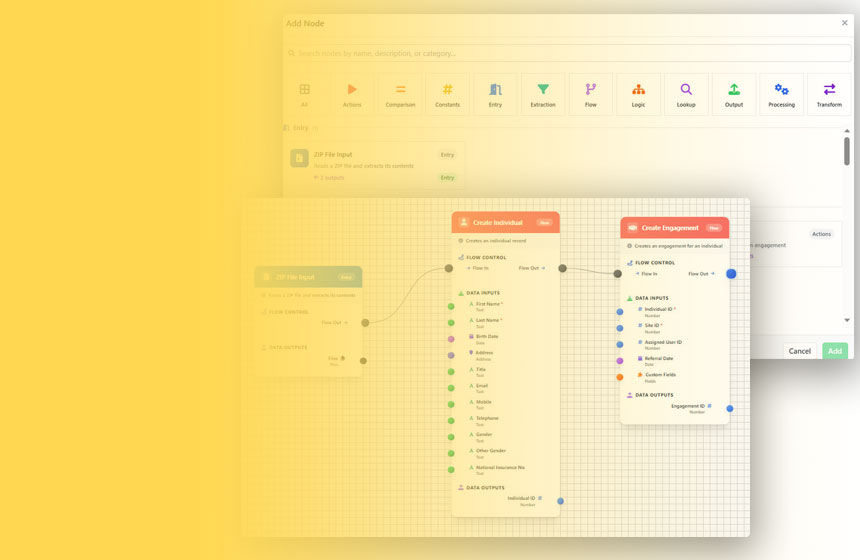Screen dimensions: 860x560
Task: Filter nodes by Extraction category
Action: click(x=543, y=94)
